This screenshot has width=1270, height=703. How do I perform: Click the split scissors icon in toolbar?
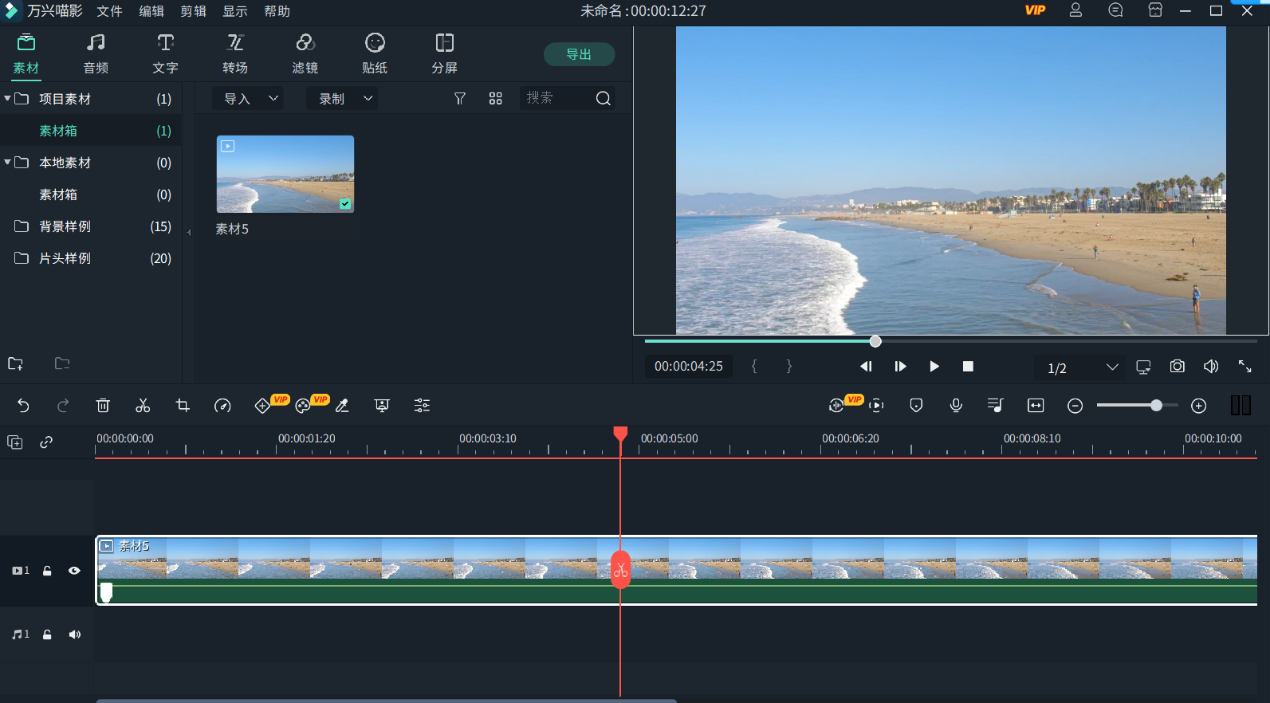pyautogui.click(x=143, y=405)
